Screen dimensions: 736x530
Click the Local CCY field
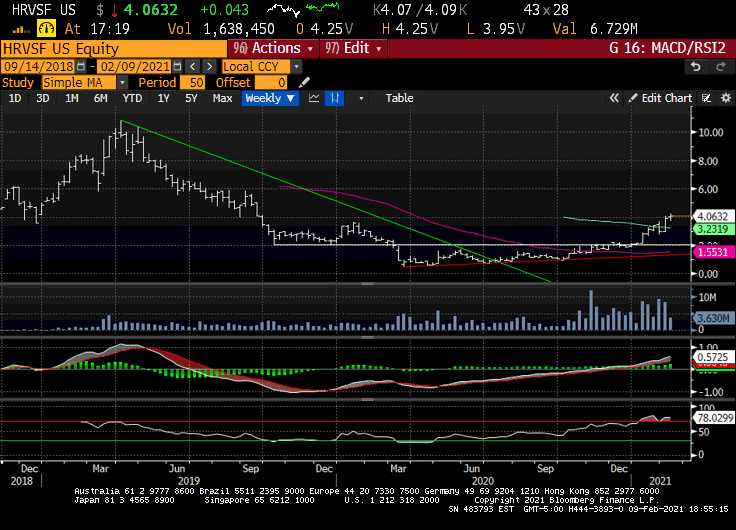256,67
